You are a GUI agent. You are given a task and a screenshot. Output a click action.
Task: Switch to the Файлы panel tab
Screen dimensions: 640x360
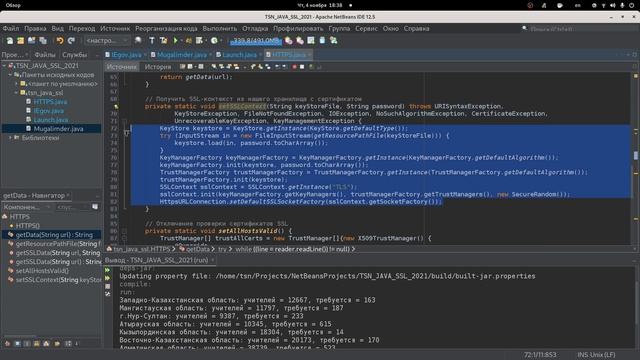tap(44, 55)
